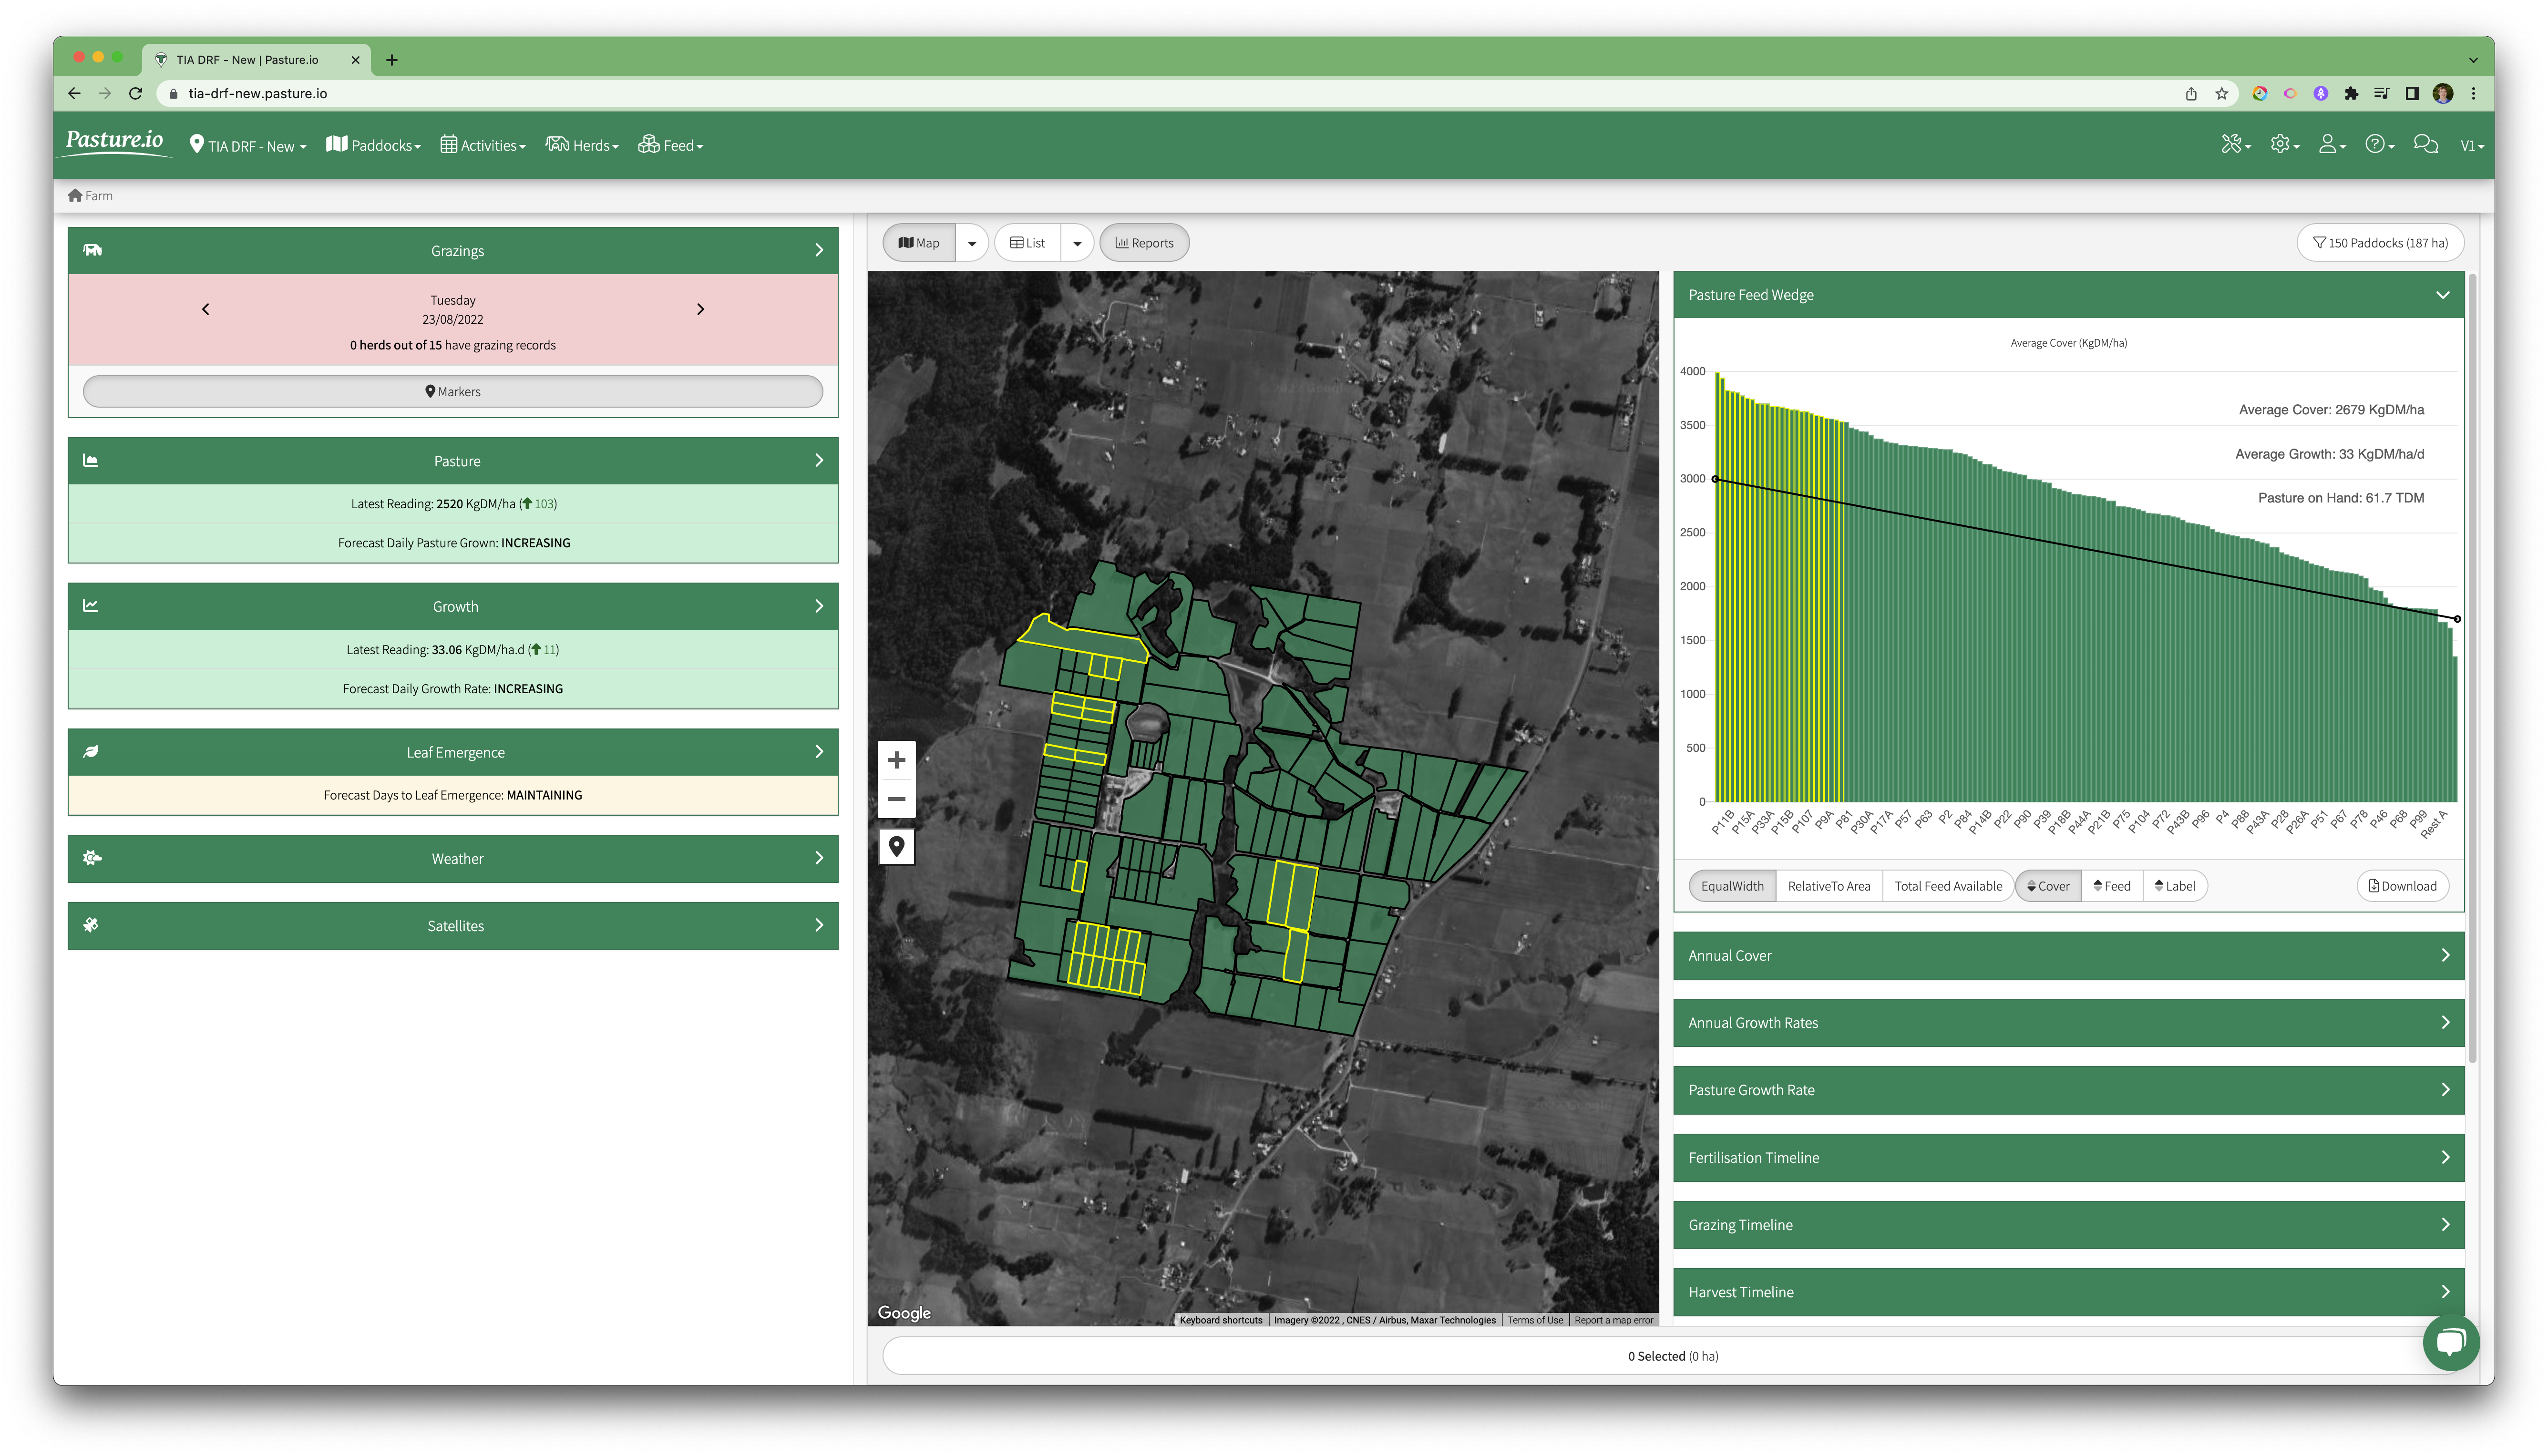Open the settings gear menu
This screenshot has height=1456, width=2548.
tap(2284, 145)
